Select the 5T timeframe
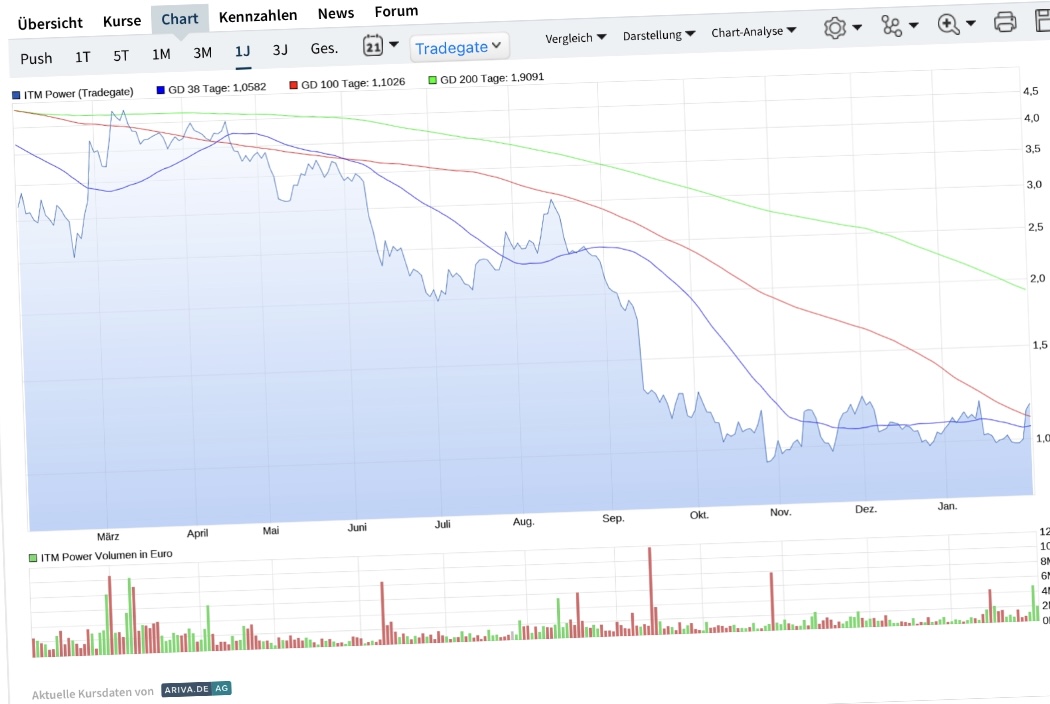1050x704 pixels. pos(121,56)
